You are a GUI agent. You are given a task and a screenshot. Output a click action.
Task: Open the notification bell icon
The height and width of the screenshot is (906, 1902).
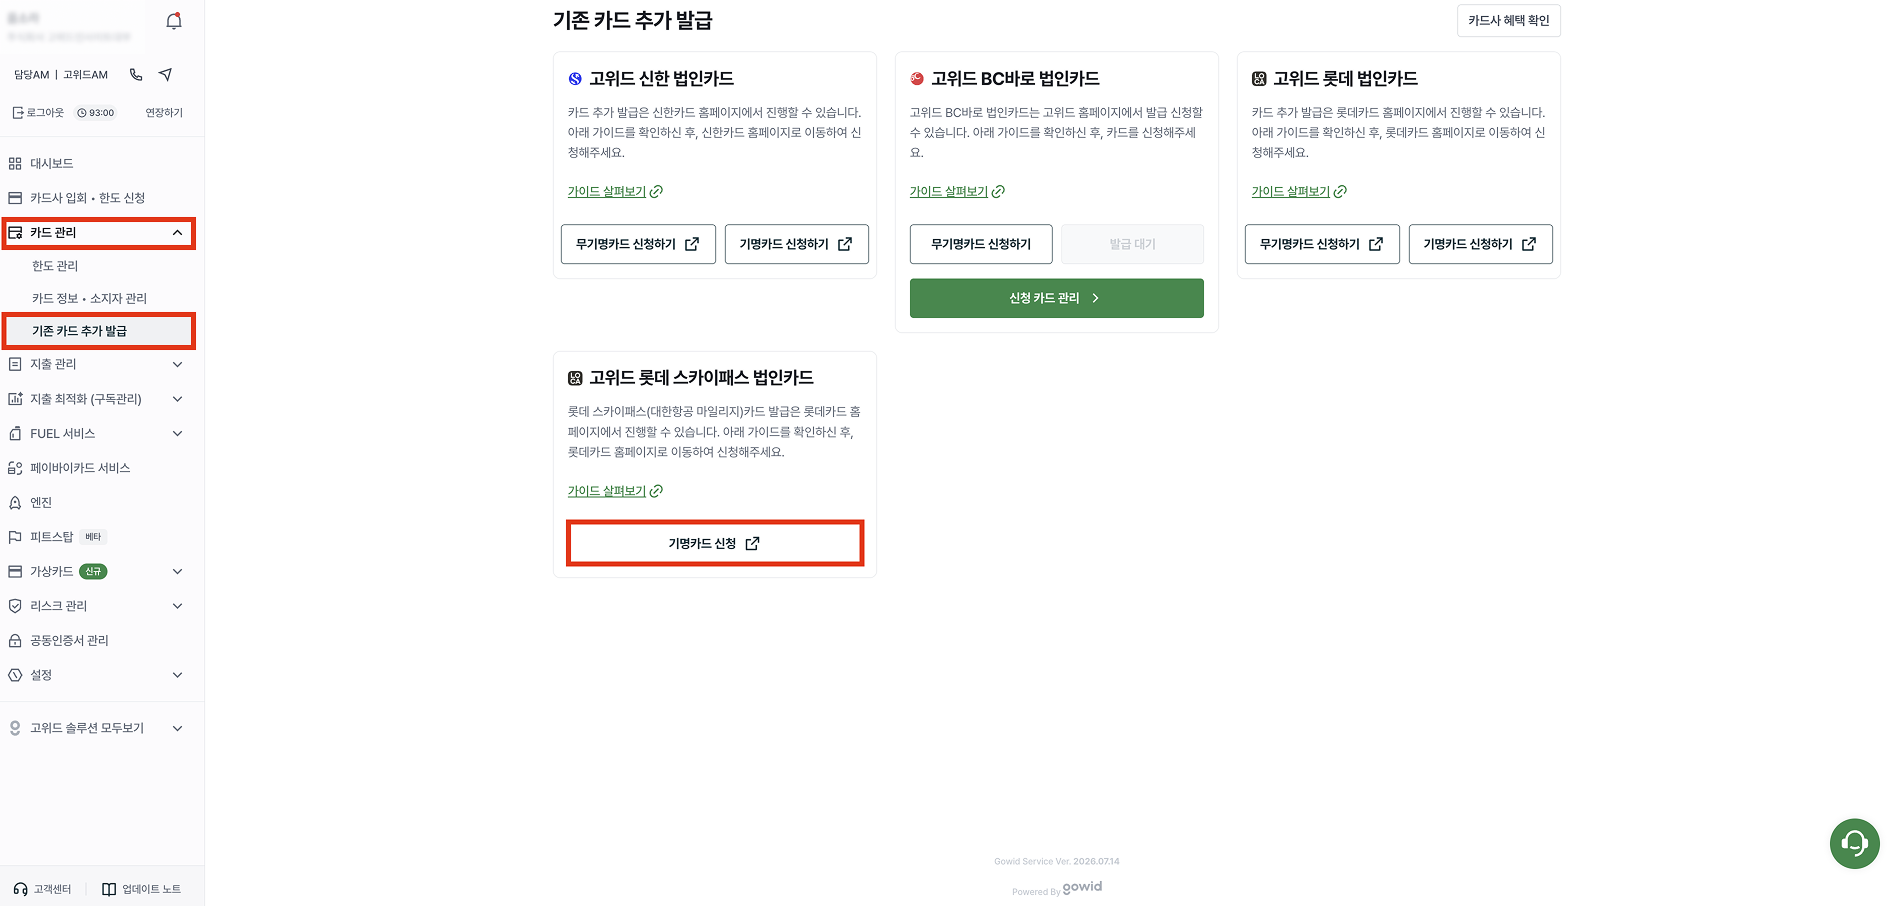coord(174,21)
